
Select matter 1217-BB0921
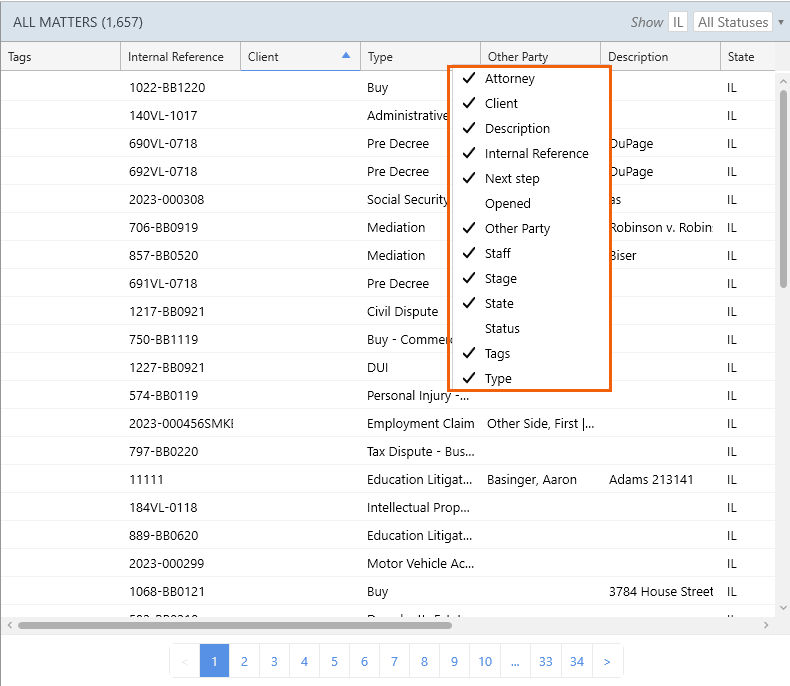coord(167,312)
